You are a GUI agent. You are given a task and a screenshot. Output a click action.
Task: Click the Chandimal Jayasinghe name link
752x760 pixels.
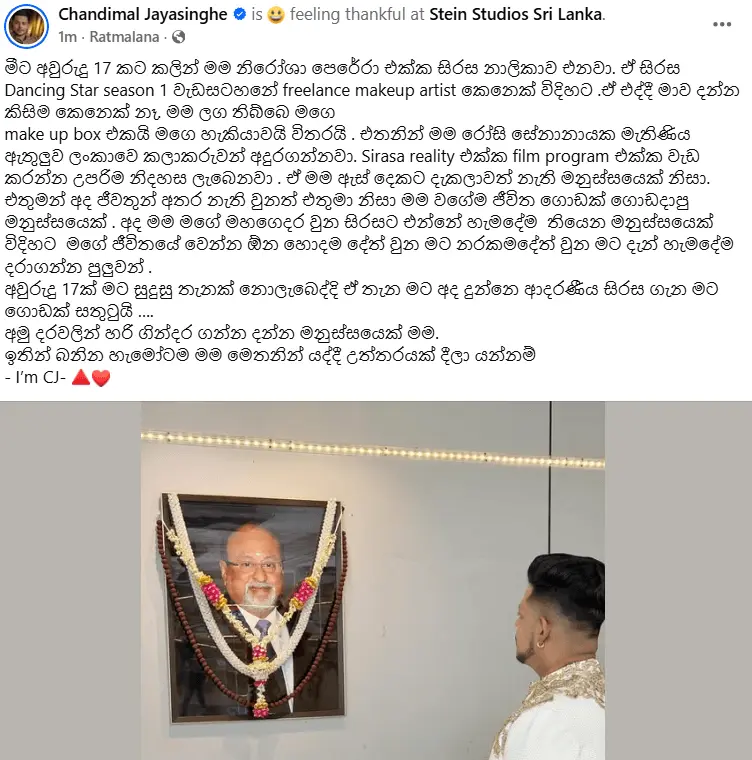click(143, 15)
